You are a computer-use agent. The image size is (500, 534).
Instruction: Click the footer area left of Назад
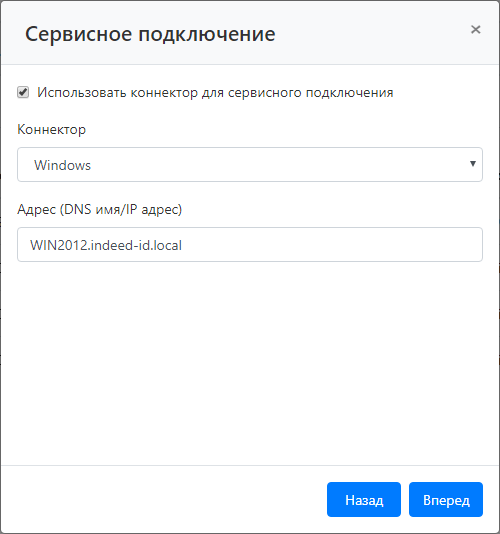pos(163,500)
